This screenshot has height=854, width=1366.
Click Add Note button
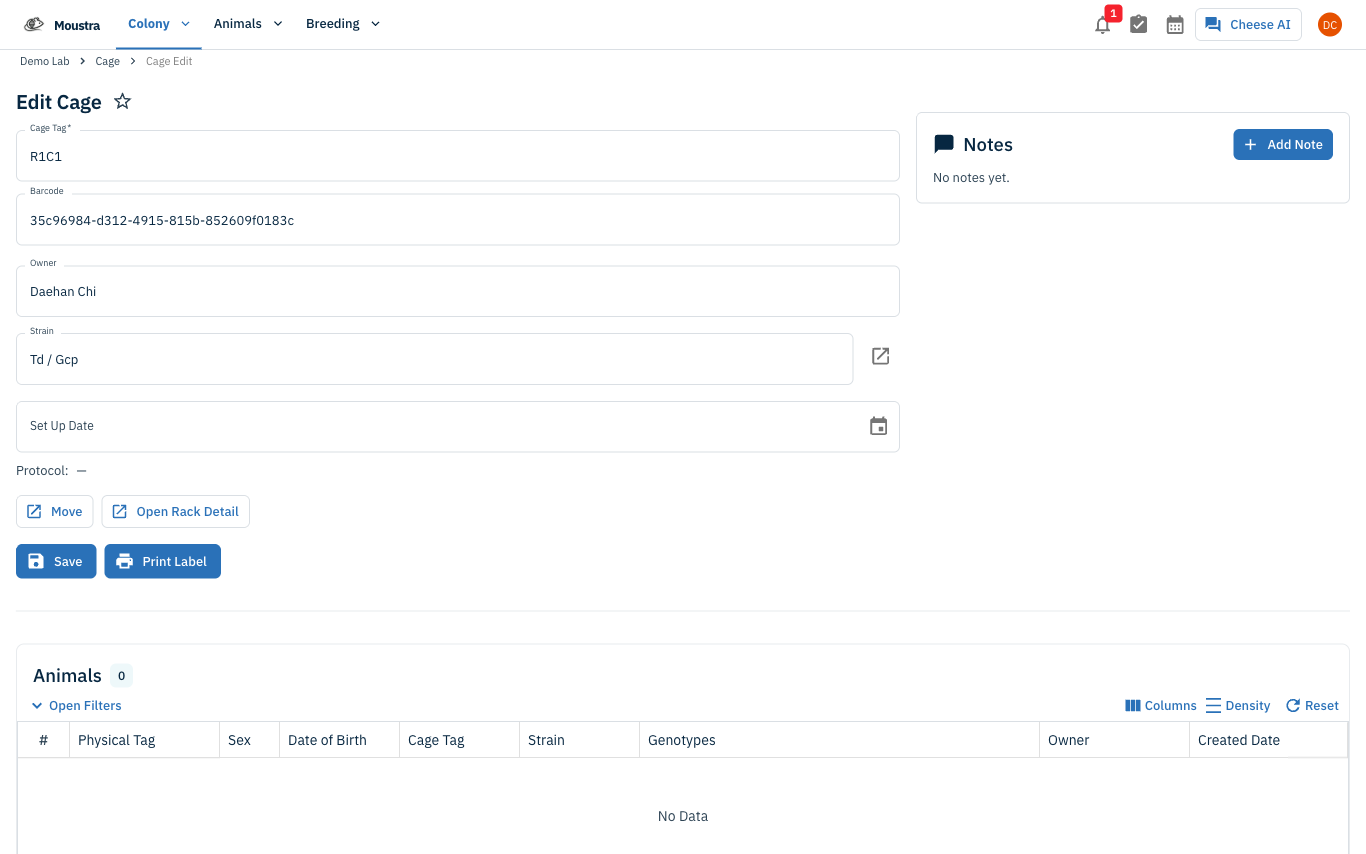coord(1282,144)
